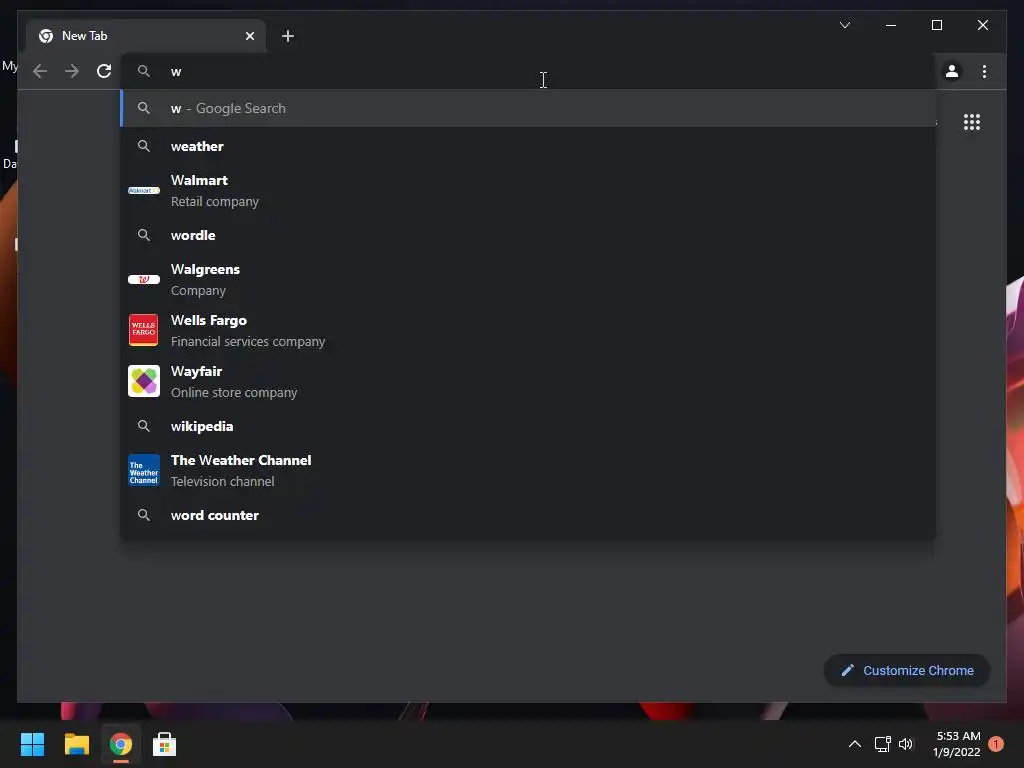The image size is (1024, 768).
Task: Click the network tray icon
Action: (x=882, y=744)
